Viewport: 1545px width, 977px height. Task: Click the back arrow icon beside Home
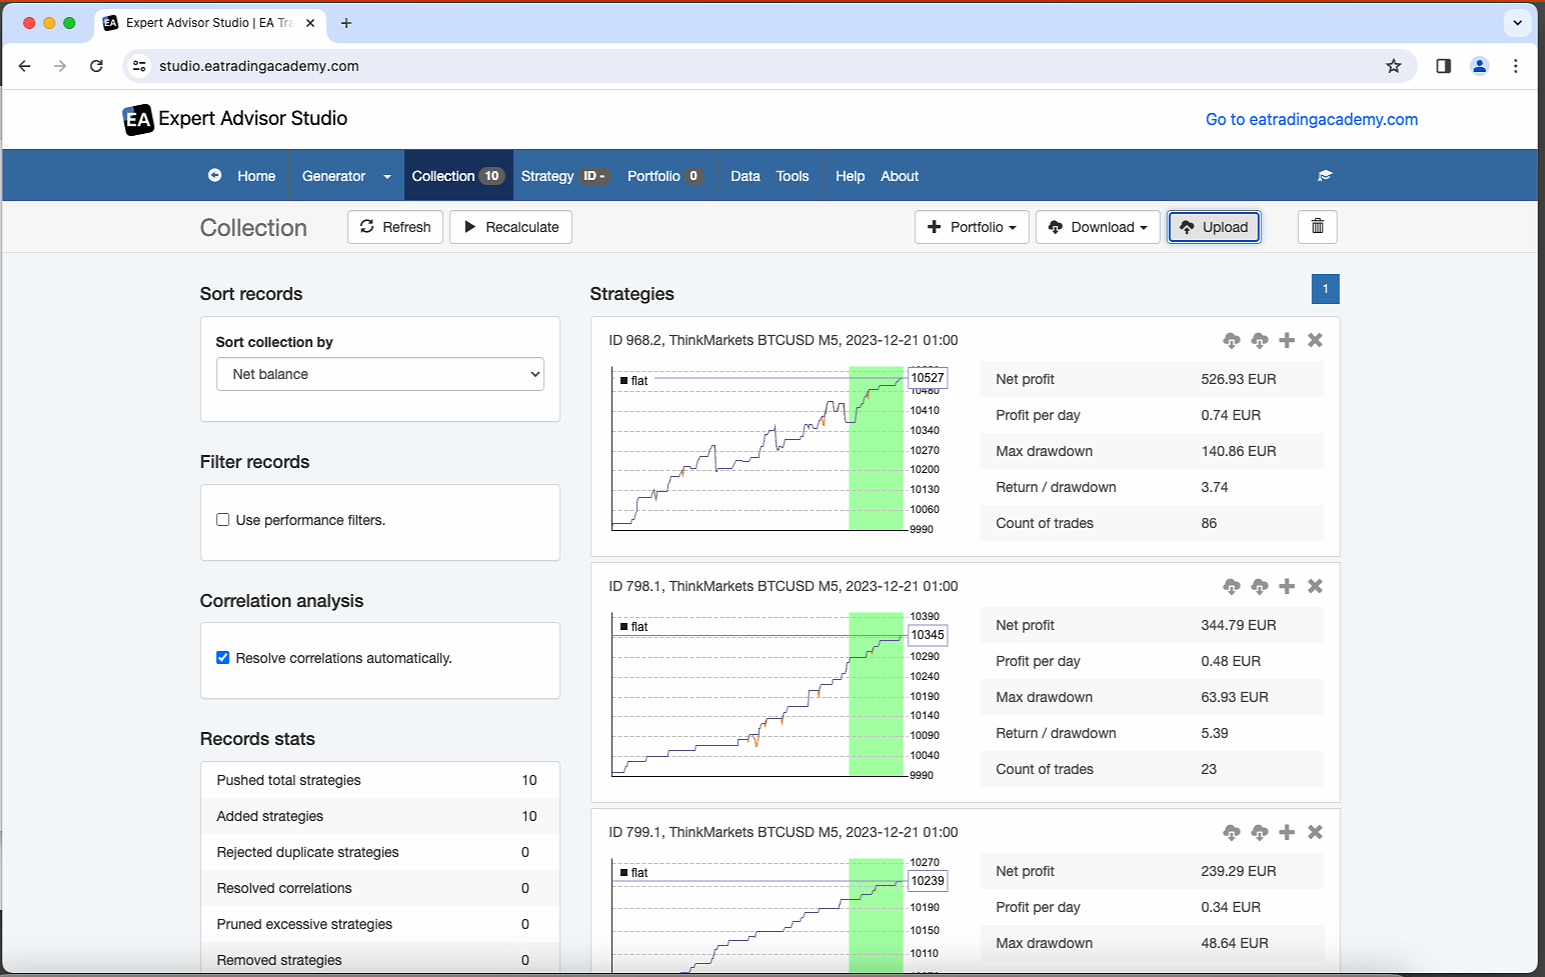coord(214,175)
